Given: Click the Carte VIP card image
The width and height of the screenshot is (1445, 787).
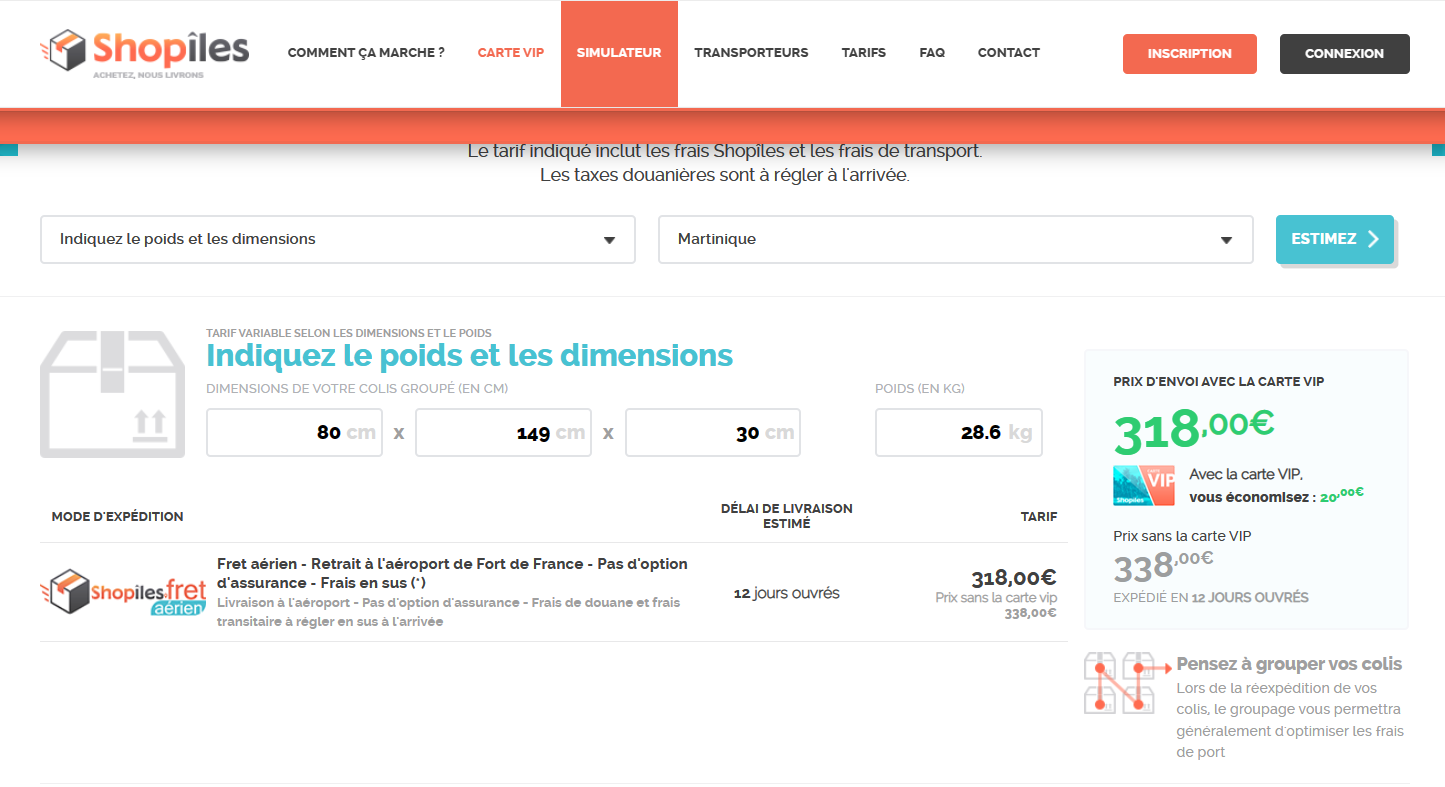Looking at the screenshot, I should pyautogui.click(x=1144, y=485).
